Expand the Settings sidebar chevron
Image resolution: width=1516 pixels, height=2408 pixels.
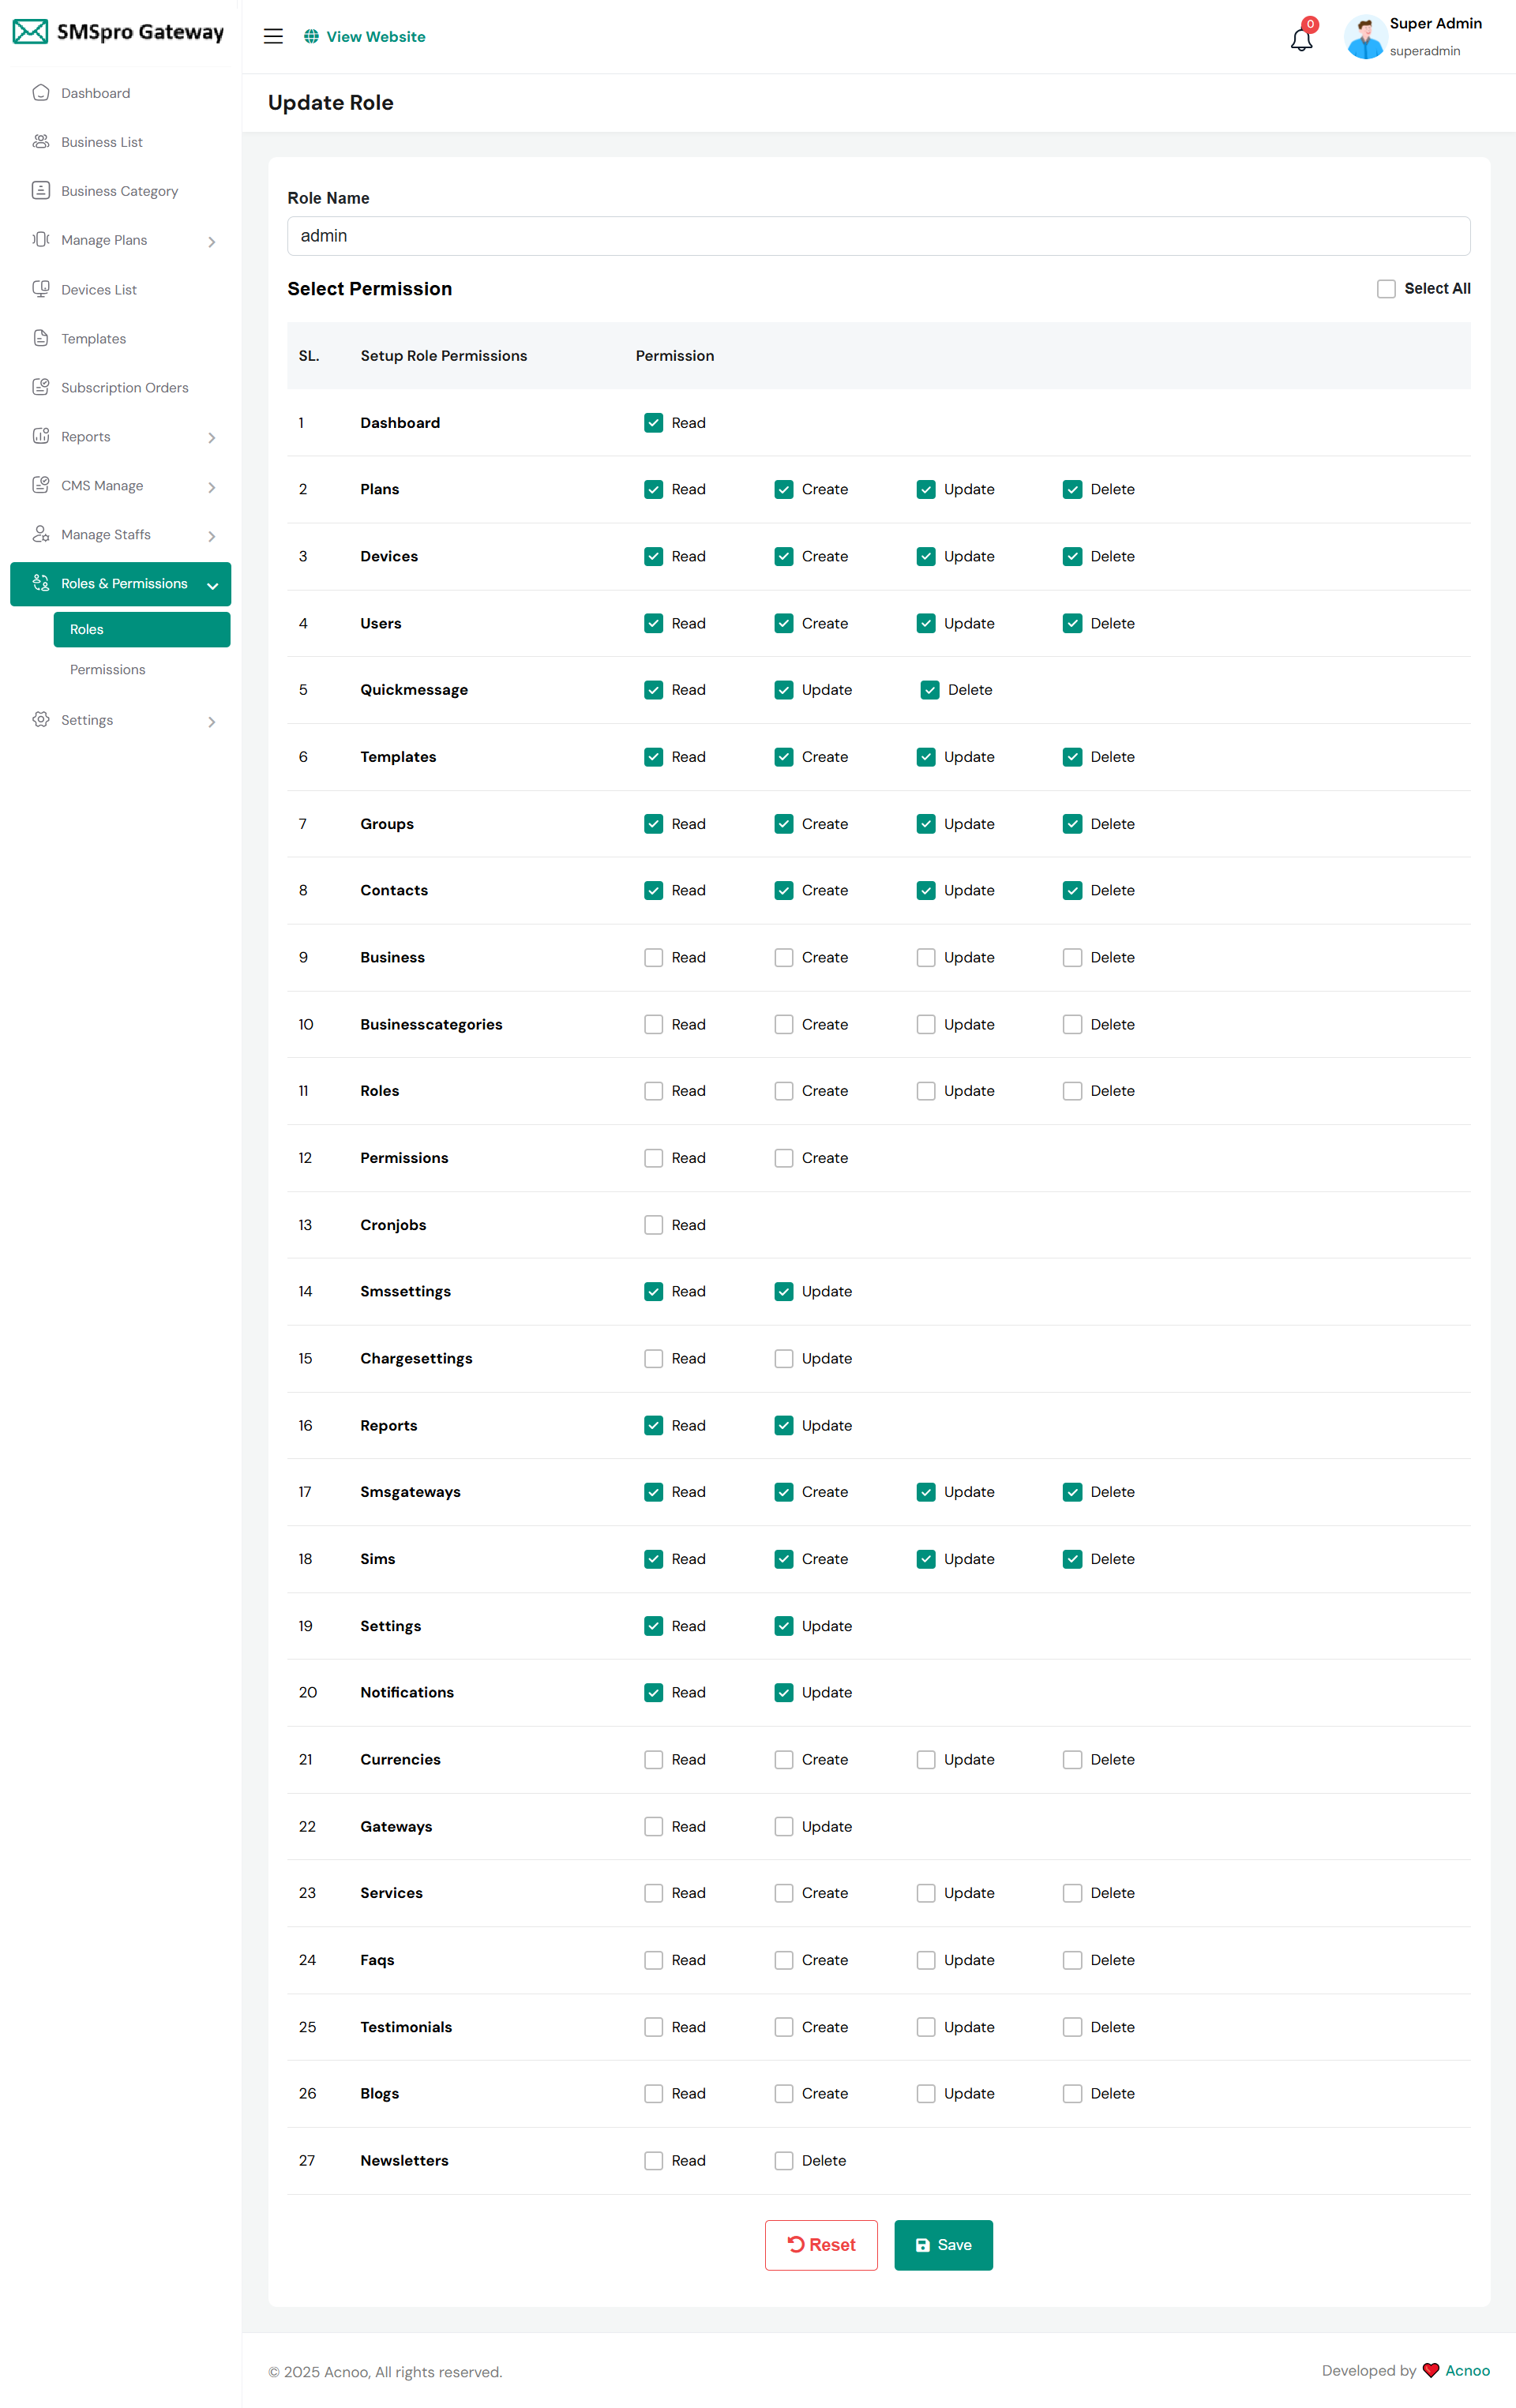point(212,722)
